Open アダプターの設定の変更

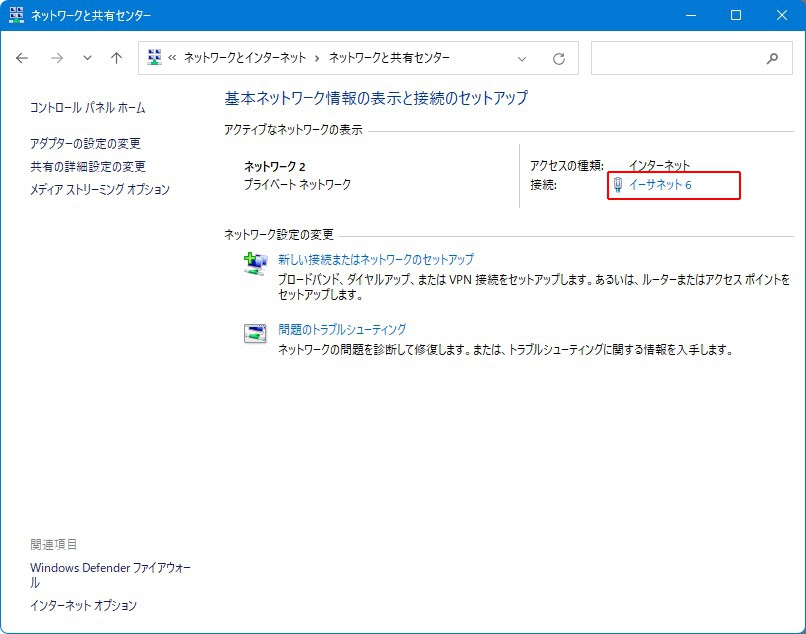(85, 144)
